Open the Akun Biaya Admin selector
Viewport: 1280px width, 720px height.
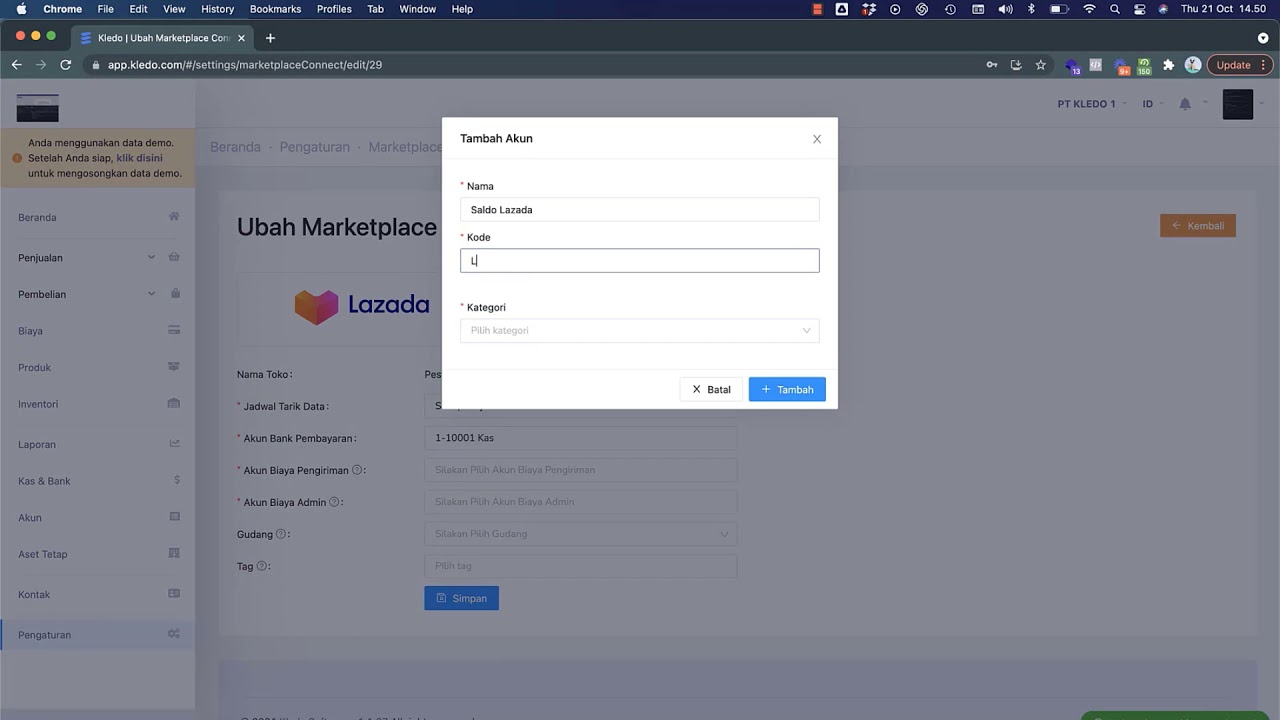pyautogui.click(x=580, y=502)
